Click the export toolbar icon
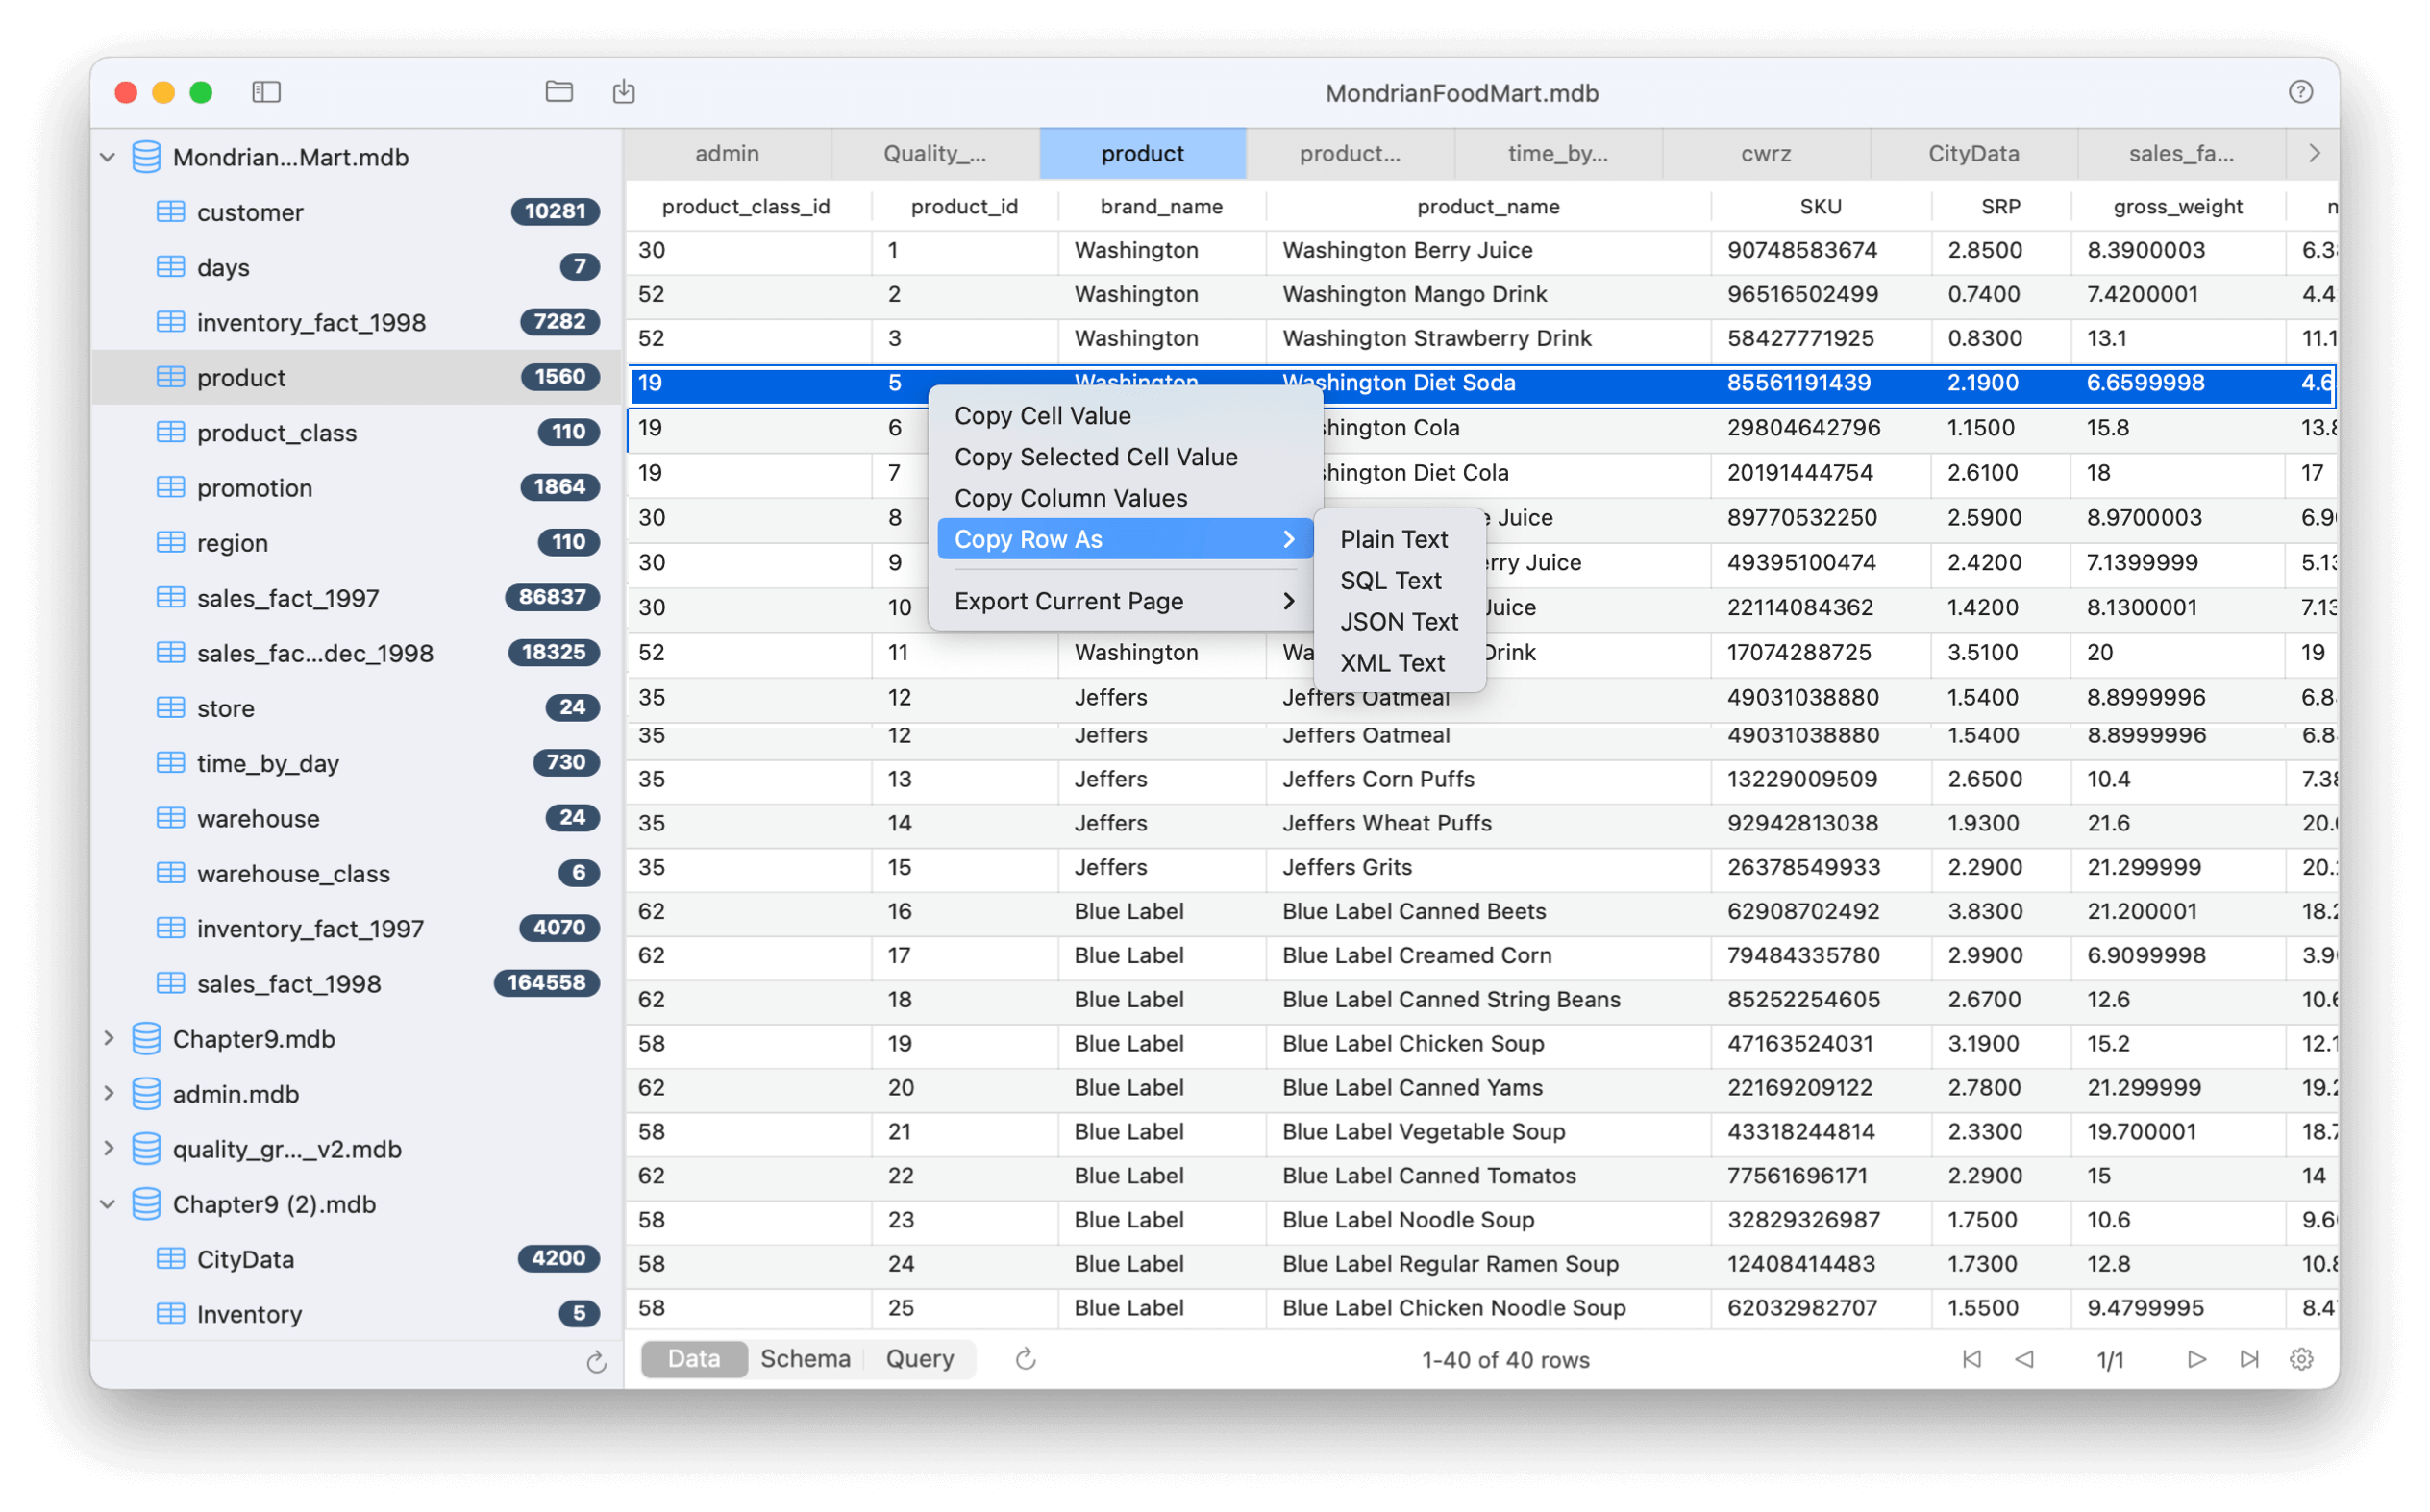 (624, 91)
